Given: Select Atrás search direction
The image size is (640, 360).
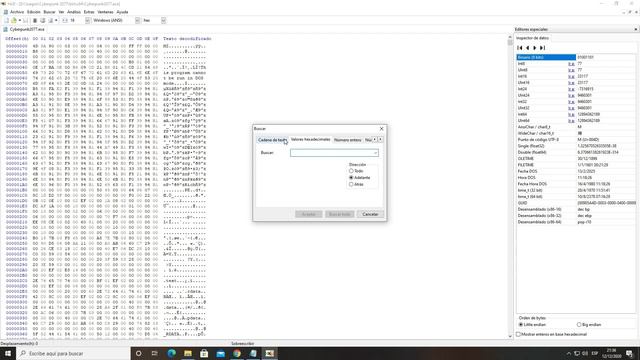Looking at the screenshot, I should [x=356, y=184].
